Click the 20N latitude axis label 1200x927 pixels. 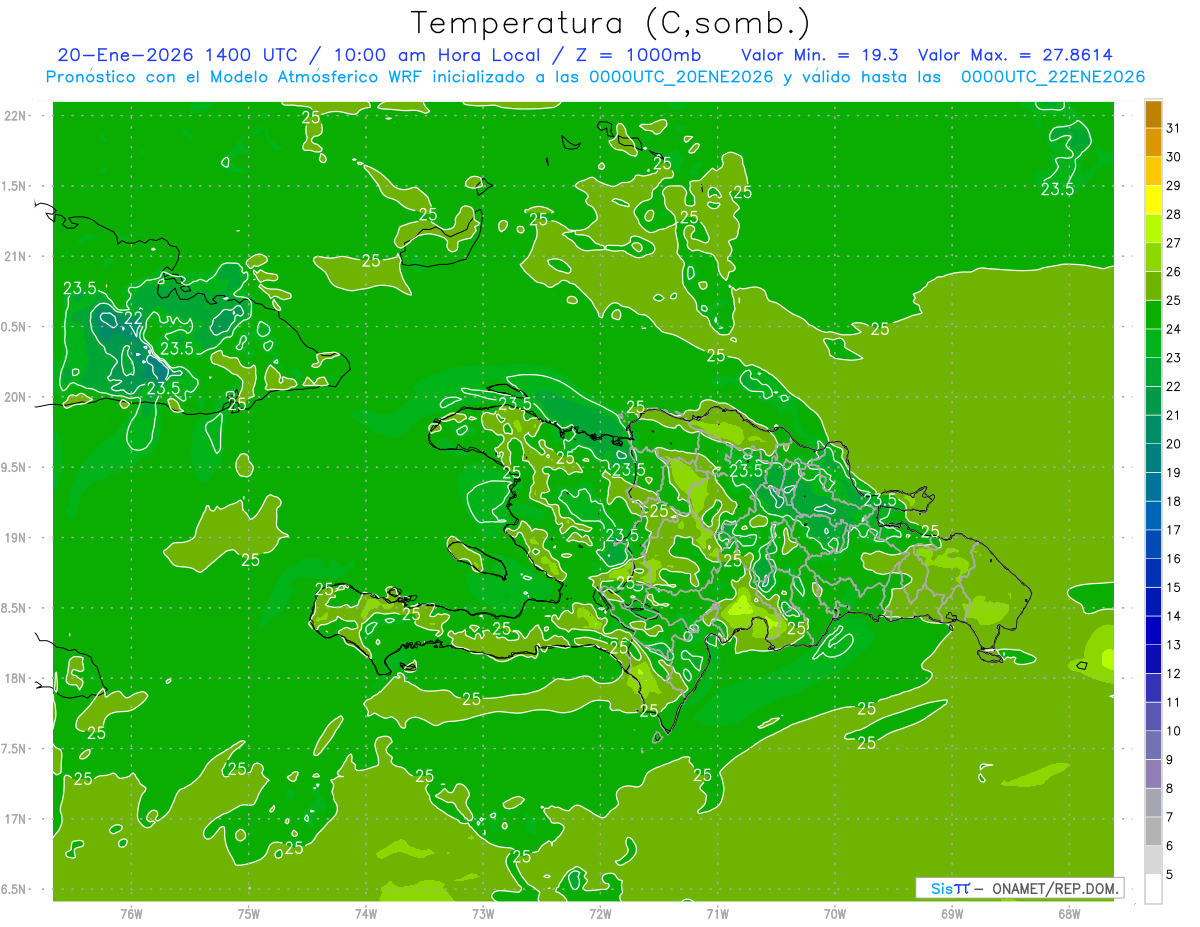point(17,398)
